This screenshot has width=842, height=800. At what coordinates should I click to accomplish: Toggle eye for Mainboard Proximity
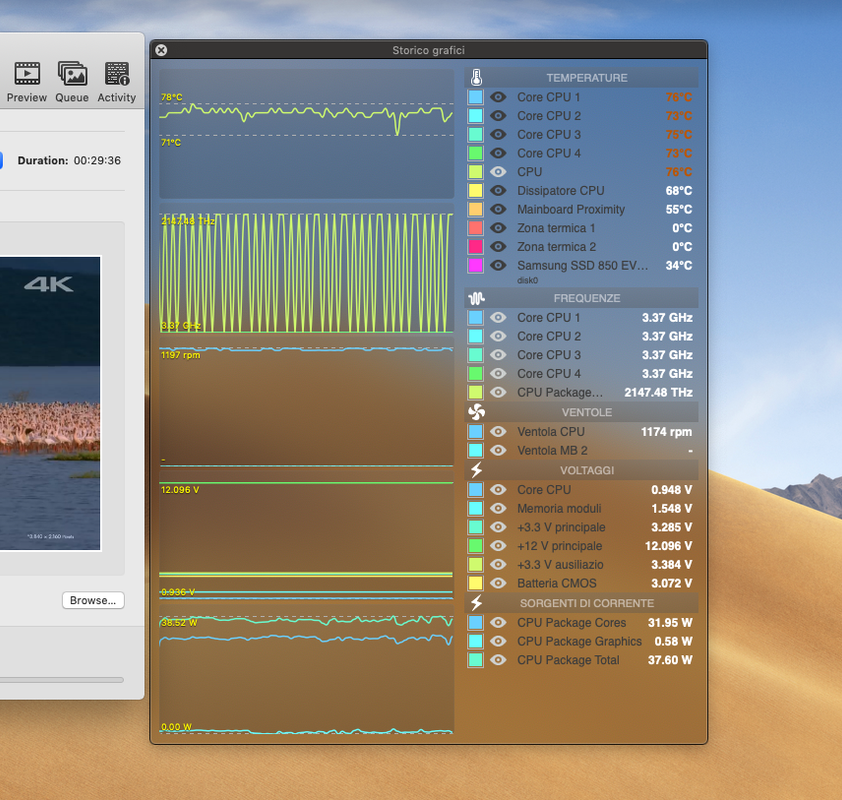coord(498,209)
